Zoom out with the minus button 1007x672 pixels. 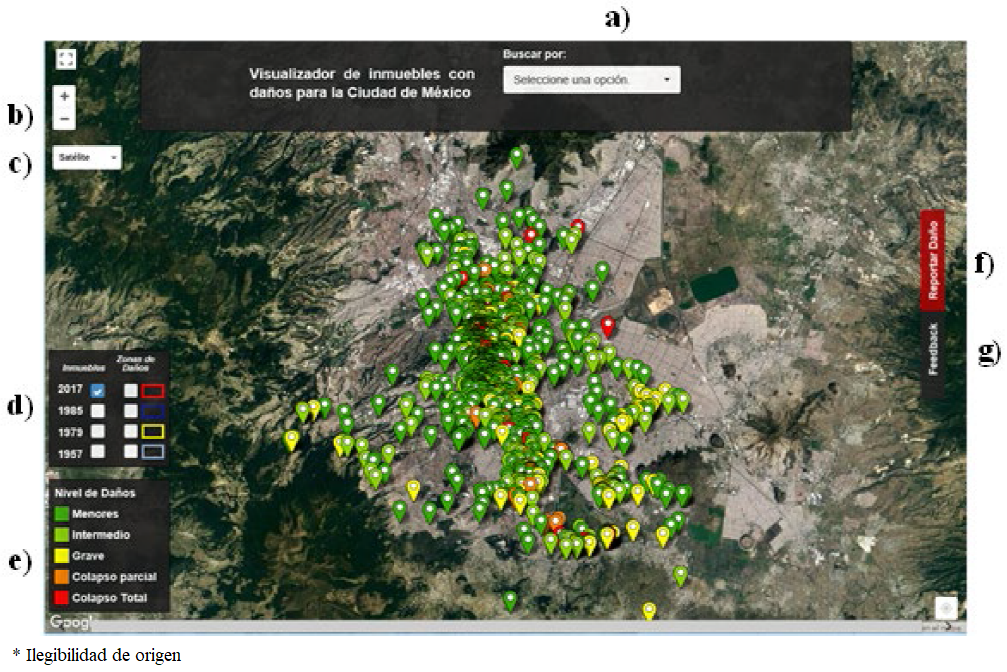pyautogui.click(x=65, y=119)
